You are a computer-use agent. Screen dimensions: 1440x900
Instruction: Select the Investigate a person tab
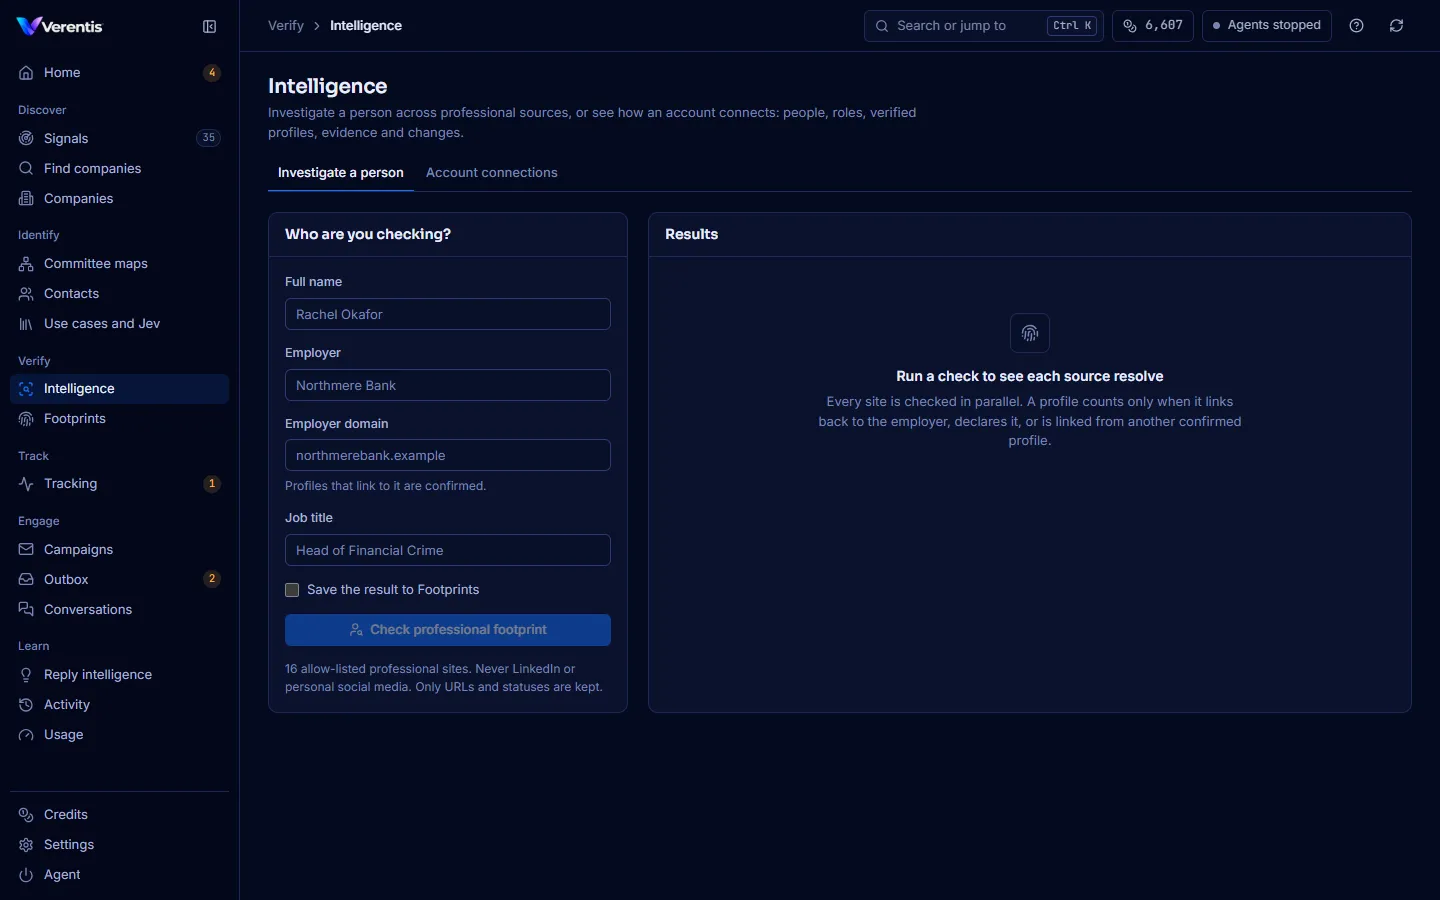point(341,173)
